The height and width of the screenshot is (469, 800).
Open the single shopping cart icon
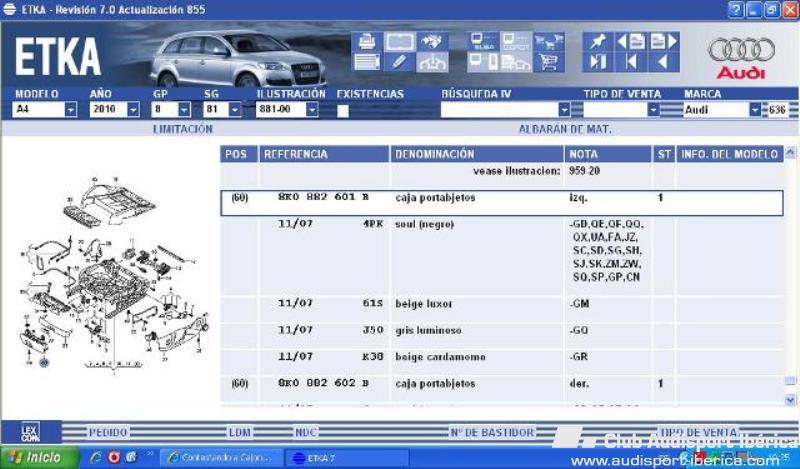[x=549, y=62]
